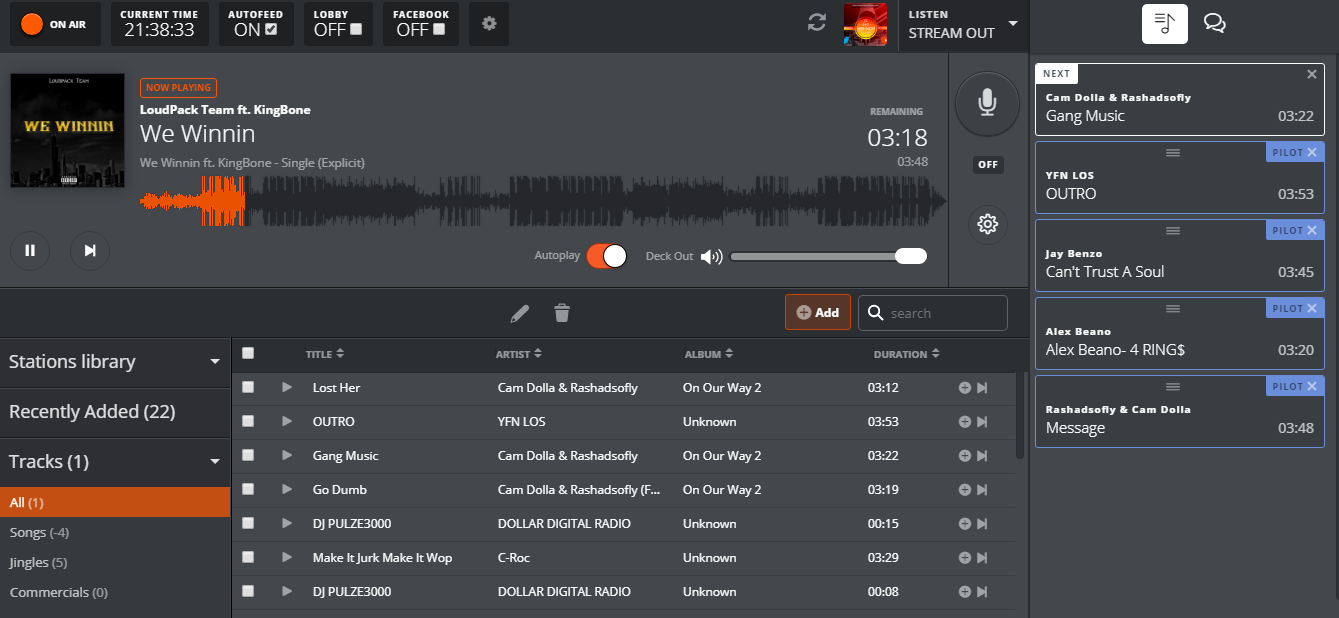Preview play Go Dumb track

tap(288, 489)
